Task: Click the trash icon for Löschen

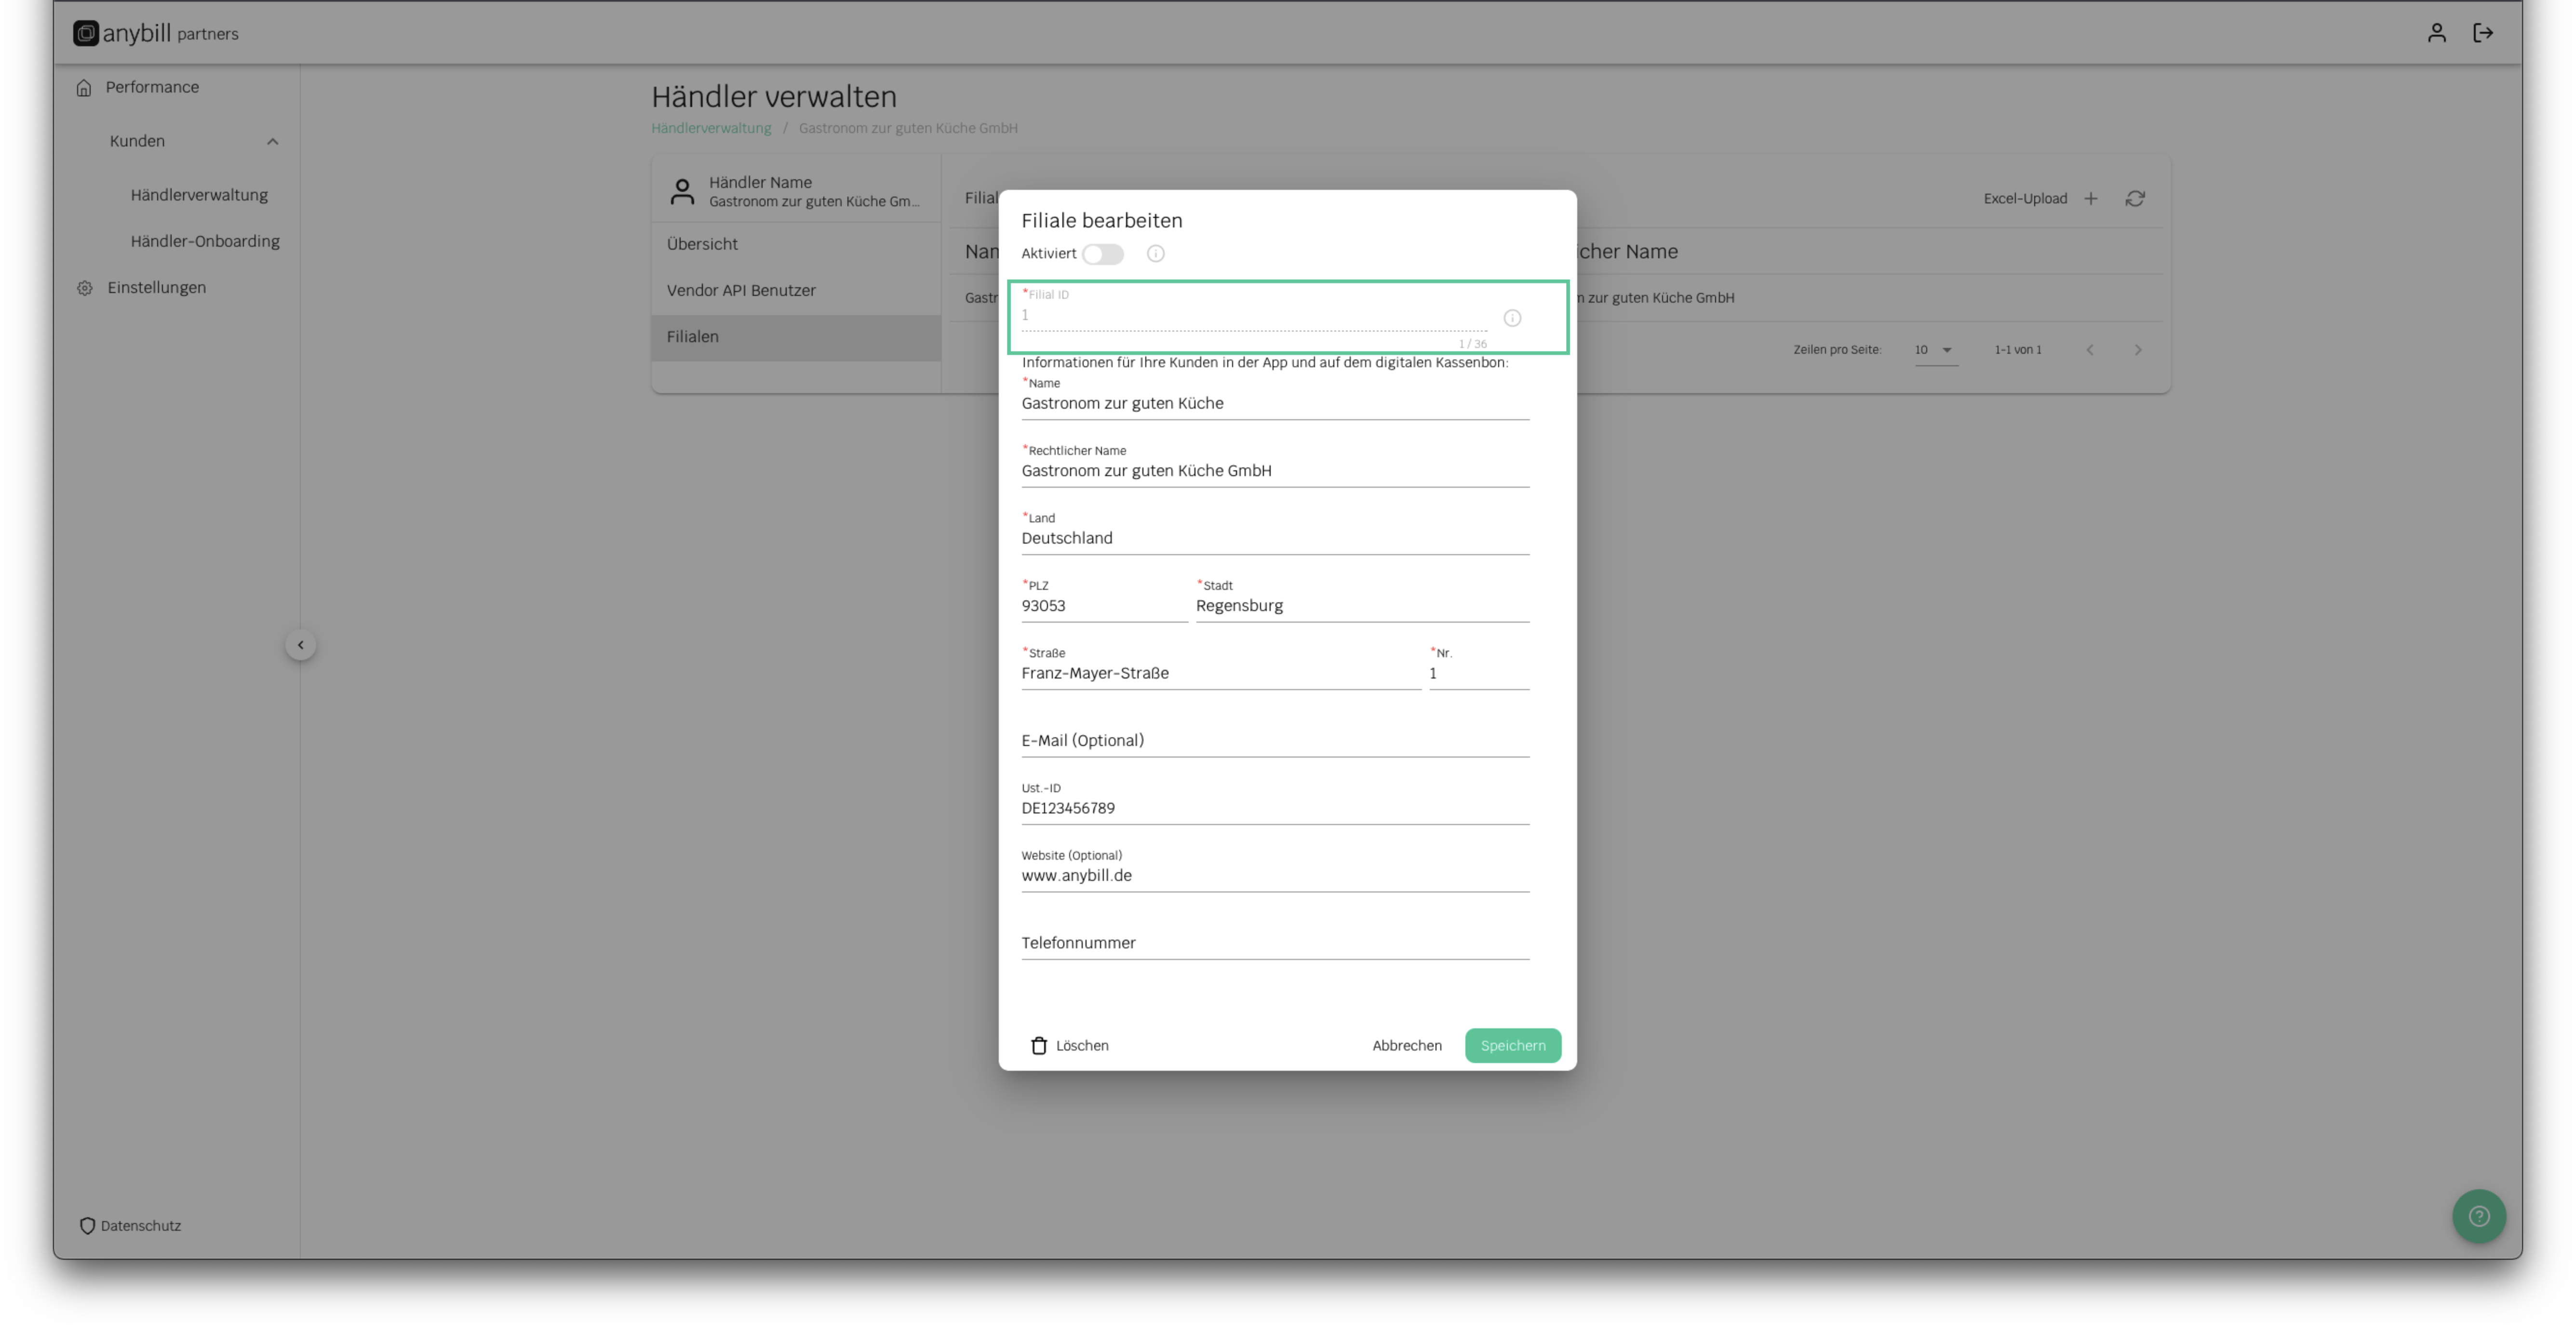Action: tap(1039, 1046)
